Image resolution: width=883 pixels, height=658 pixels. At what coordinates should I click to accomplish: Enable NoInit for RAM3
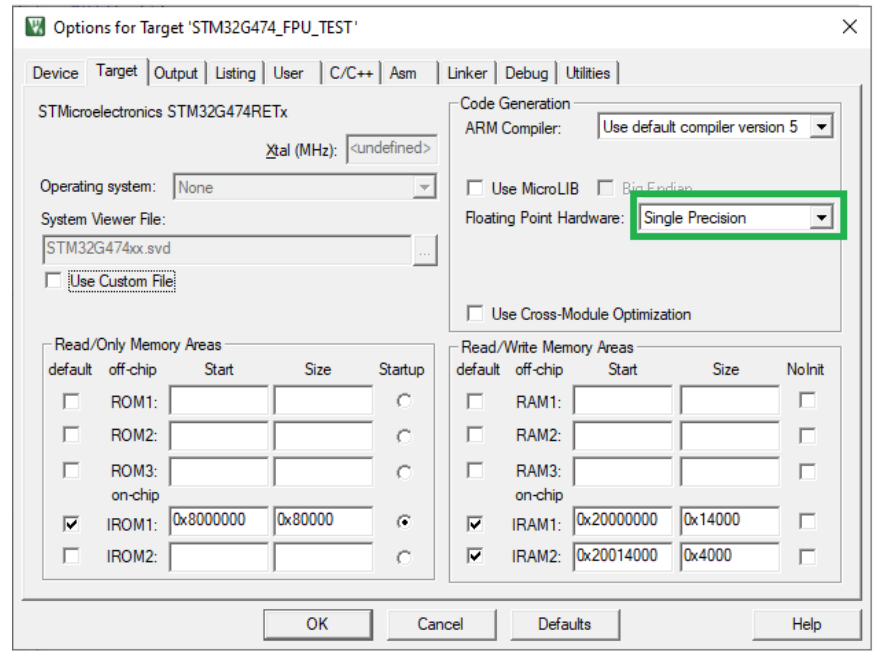[x=807, y=471]
